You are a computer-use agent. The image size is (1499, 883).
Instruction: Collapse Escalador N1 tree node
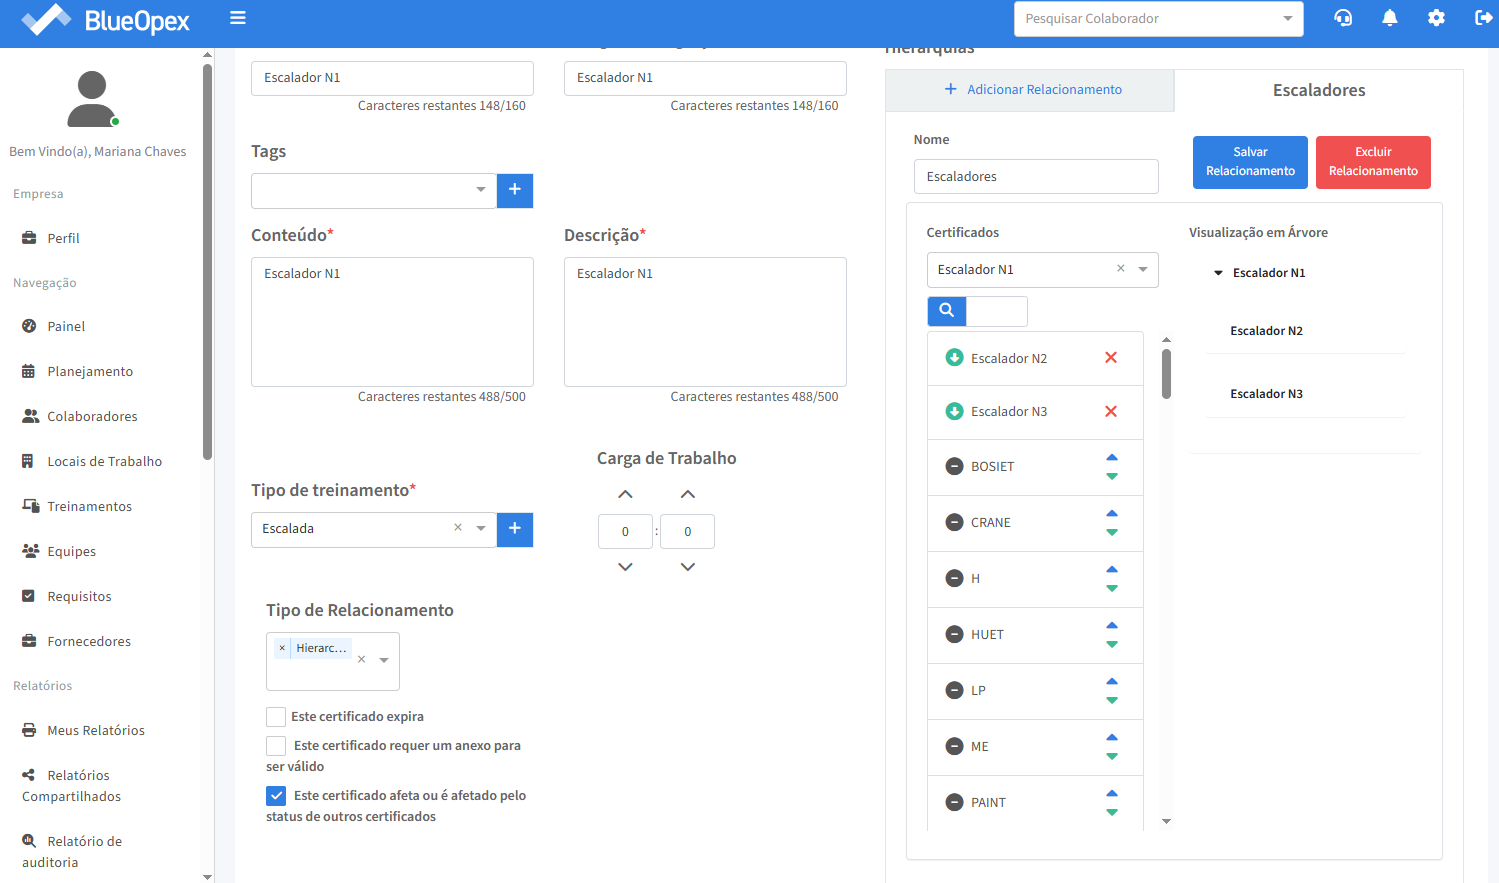[x=1218, y=273]
